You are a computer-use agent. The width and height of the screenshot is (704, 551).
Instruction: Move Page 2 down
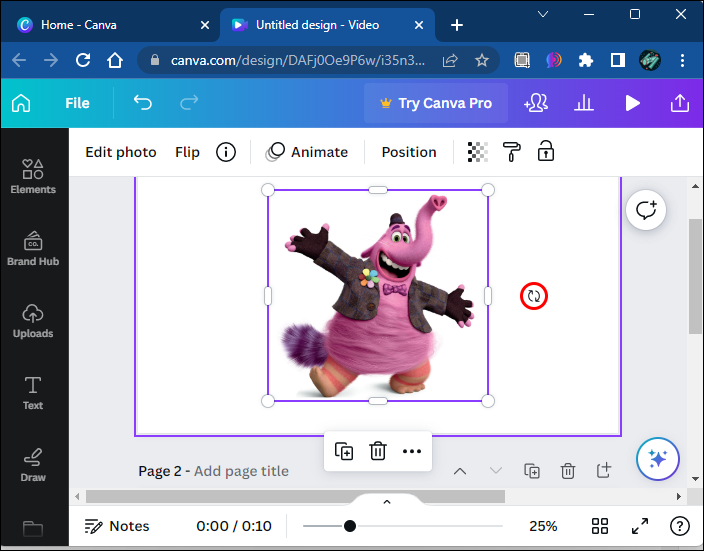pyautogui.click(x=496, y=471)
